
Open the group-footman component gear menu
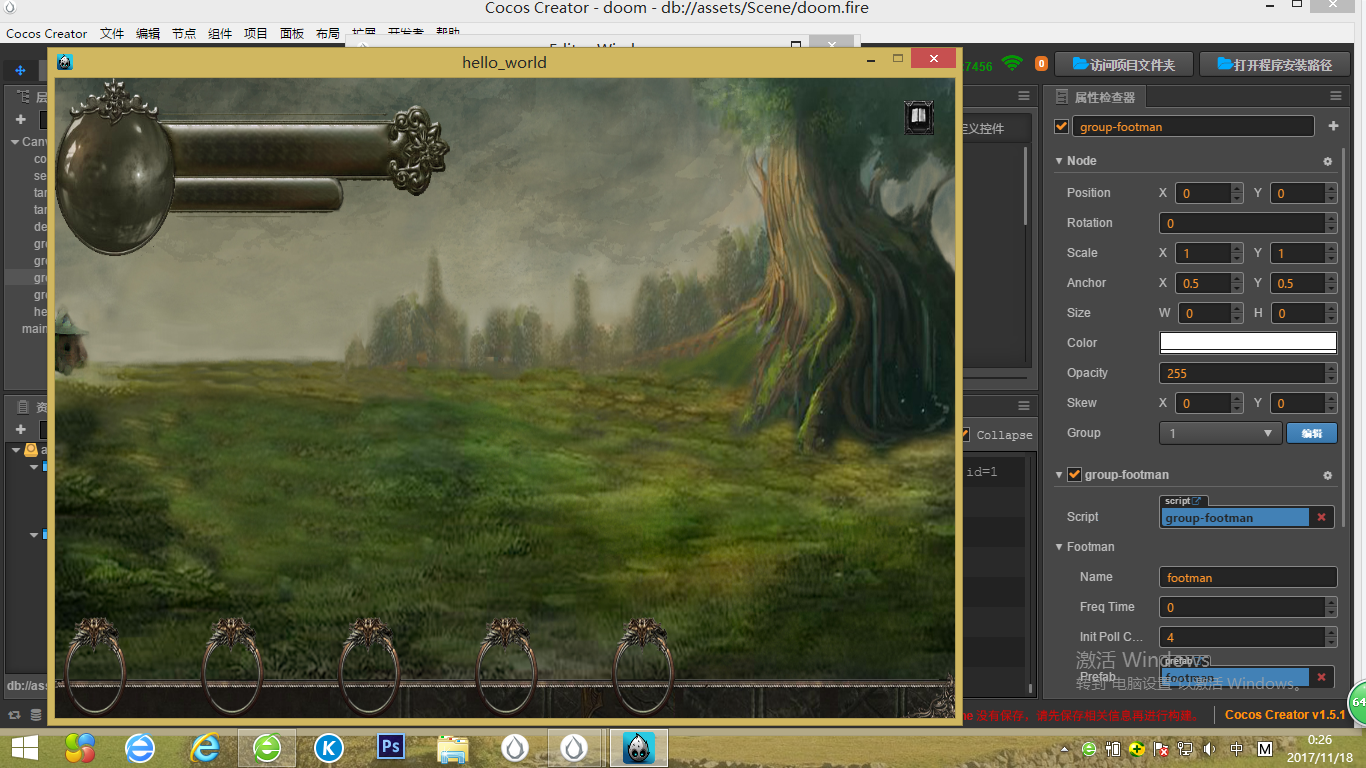coord(1327,475)
